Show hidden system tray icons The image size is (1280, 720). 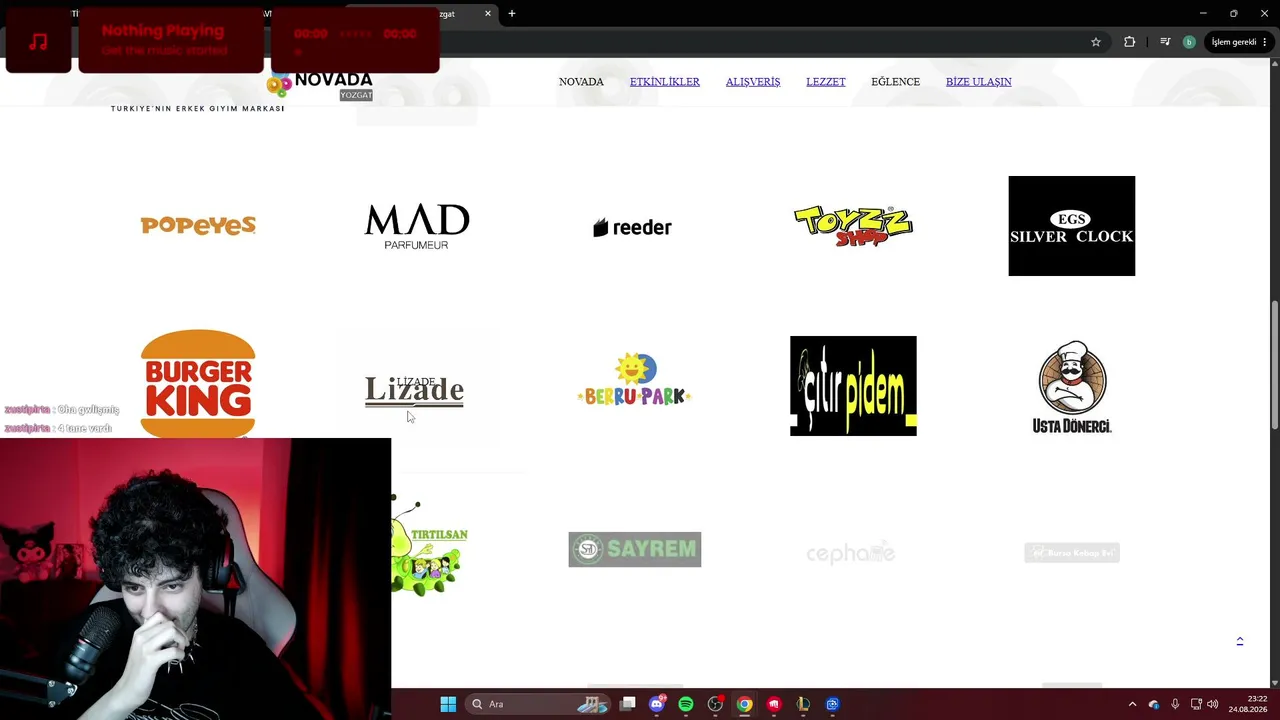point(1132,704)
